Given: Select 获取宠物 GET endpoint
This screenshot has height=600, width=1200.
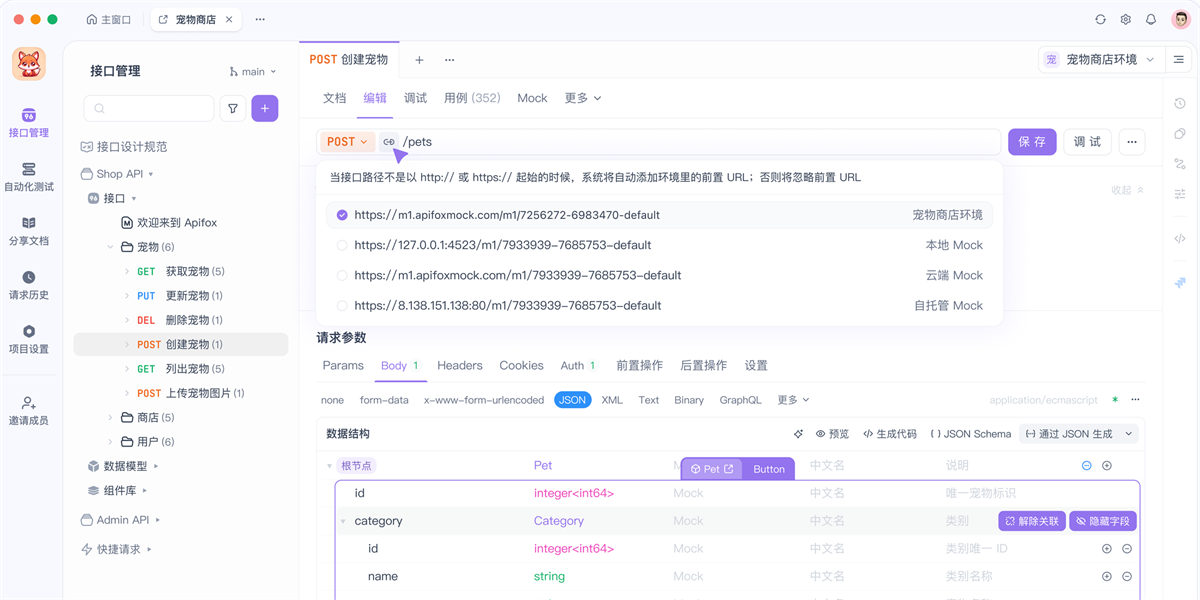Looking at the screenshot, I should [180, 271].
